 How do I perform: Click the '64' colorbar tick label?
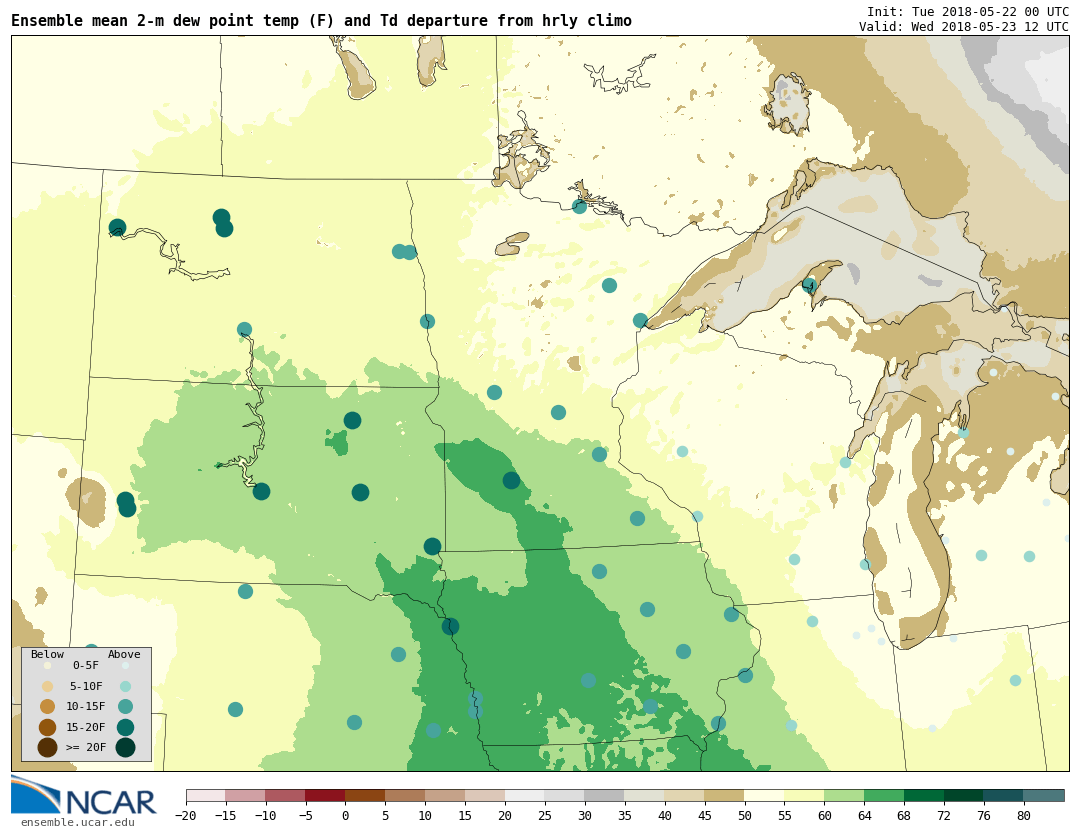[x=864, y=816]
